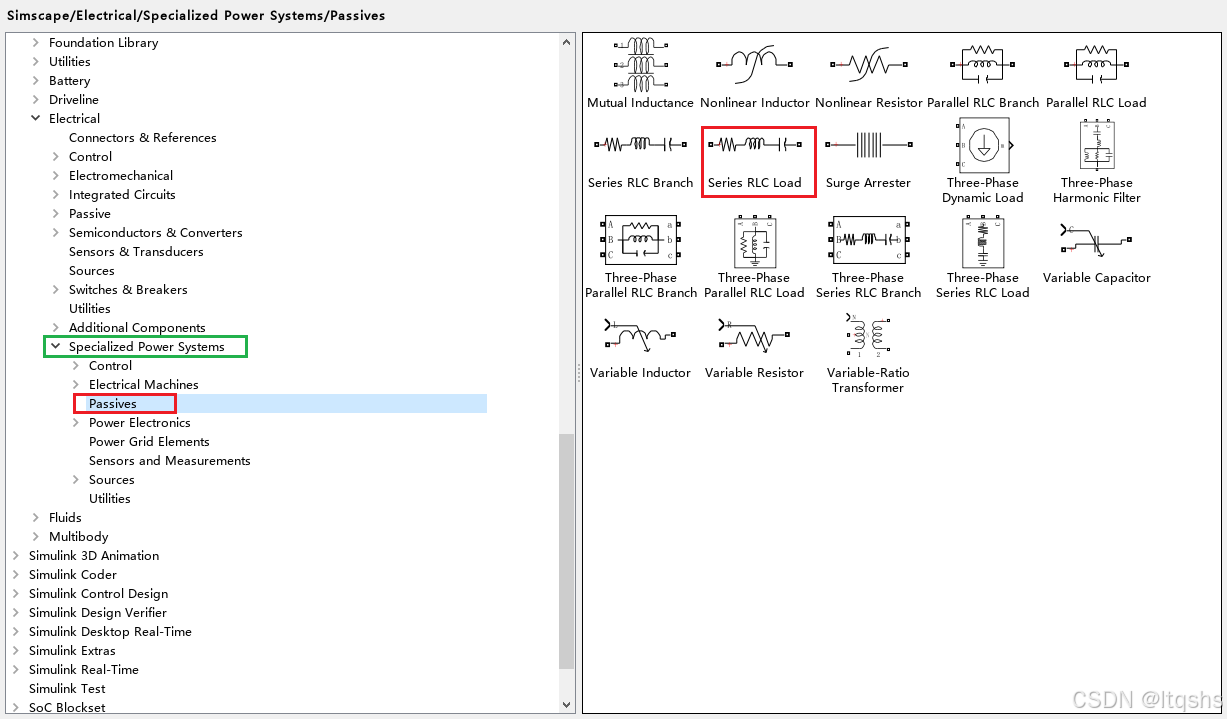
Task: Select the Variable Resistor block icon
Action: (754, 335)
